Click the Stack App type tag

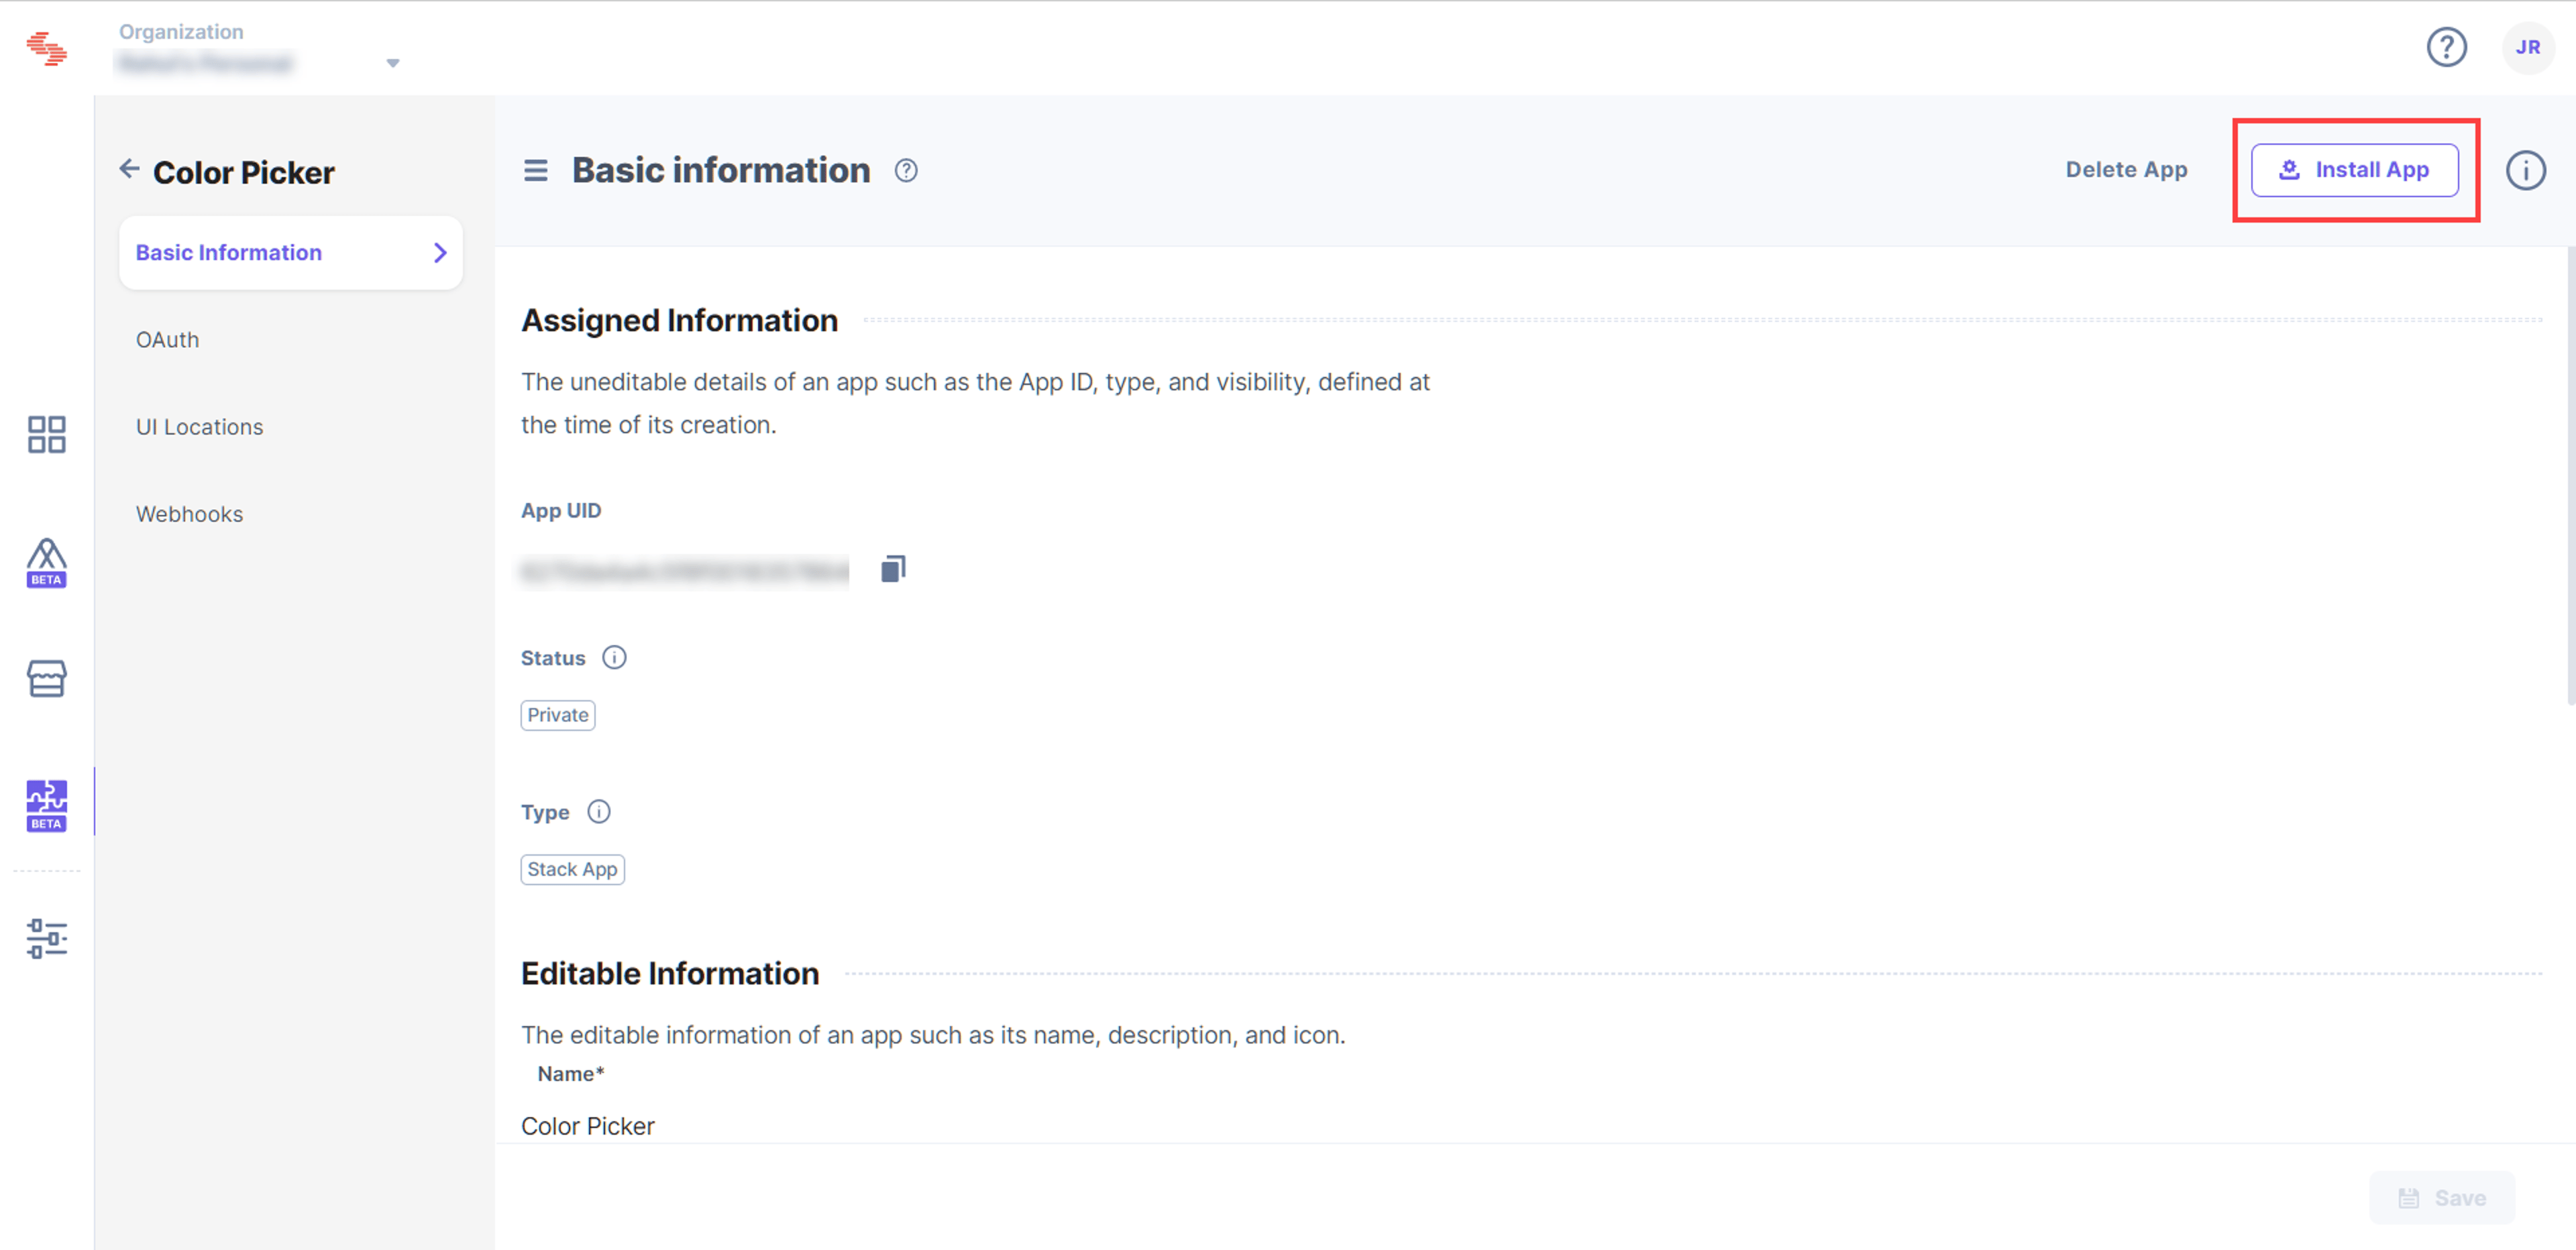572,869
